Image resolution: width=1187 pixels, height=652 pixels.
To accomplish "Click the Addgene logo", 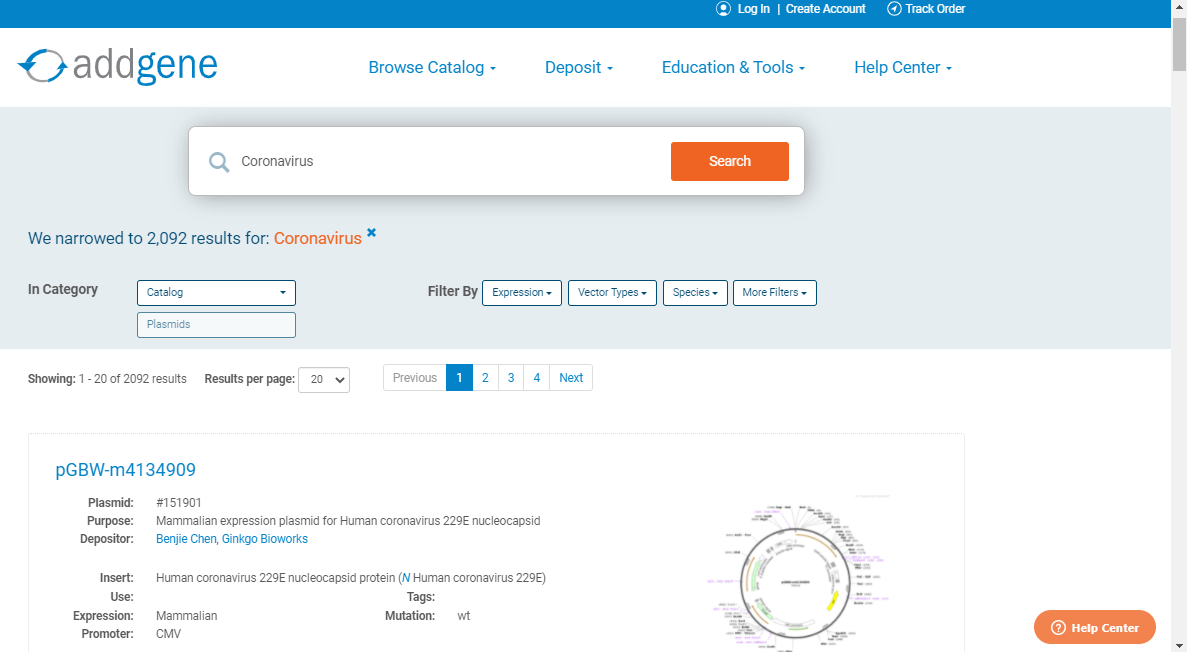I will tap(117, 66).
